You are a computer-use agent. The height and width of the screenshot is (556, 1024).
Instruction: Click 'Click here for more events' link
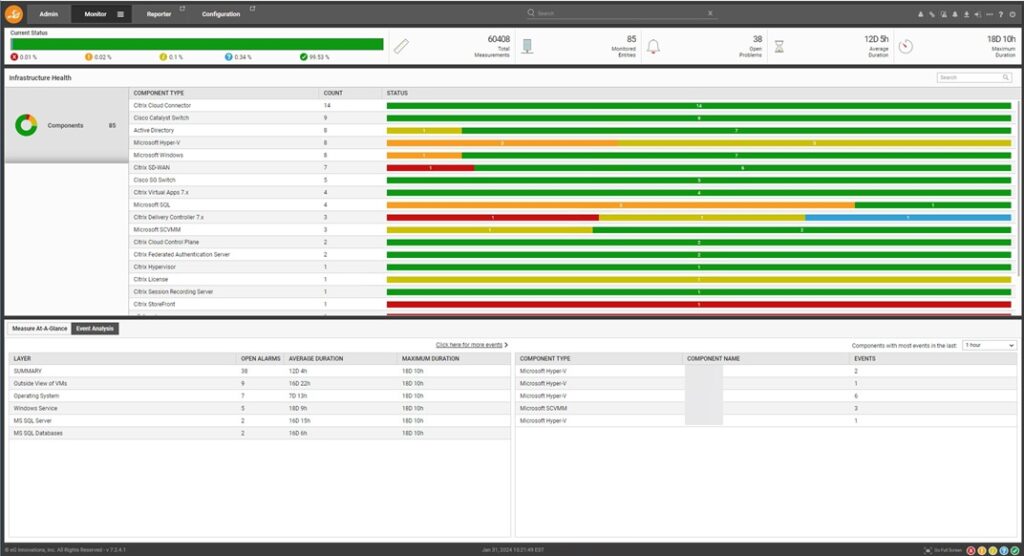(x=469, y=345)
